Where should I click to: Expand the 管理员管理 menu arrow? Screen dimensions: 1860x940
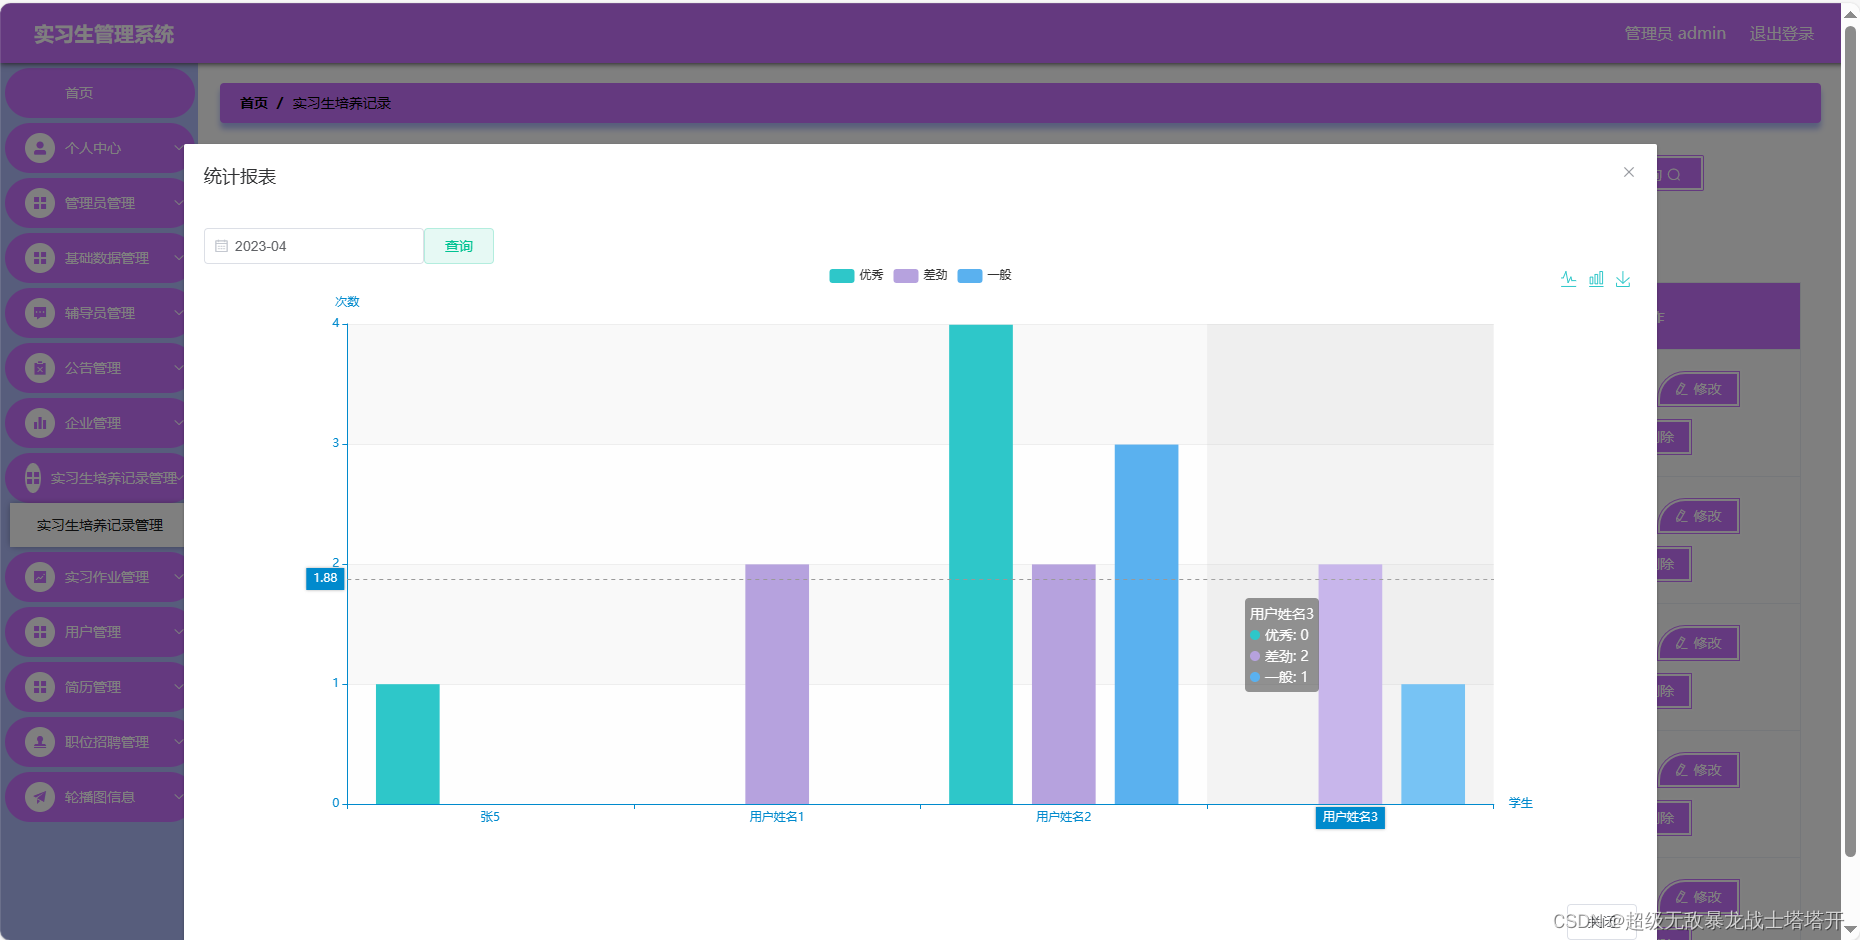178,203
